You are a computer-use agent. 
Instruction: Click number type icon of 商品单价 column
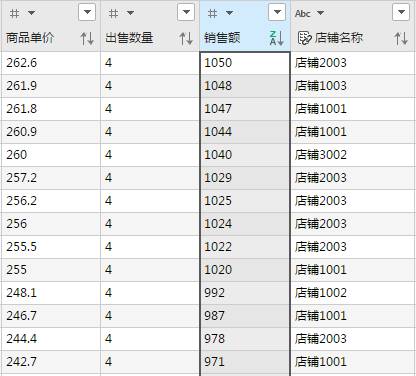[x=14, y=13]
